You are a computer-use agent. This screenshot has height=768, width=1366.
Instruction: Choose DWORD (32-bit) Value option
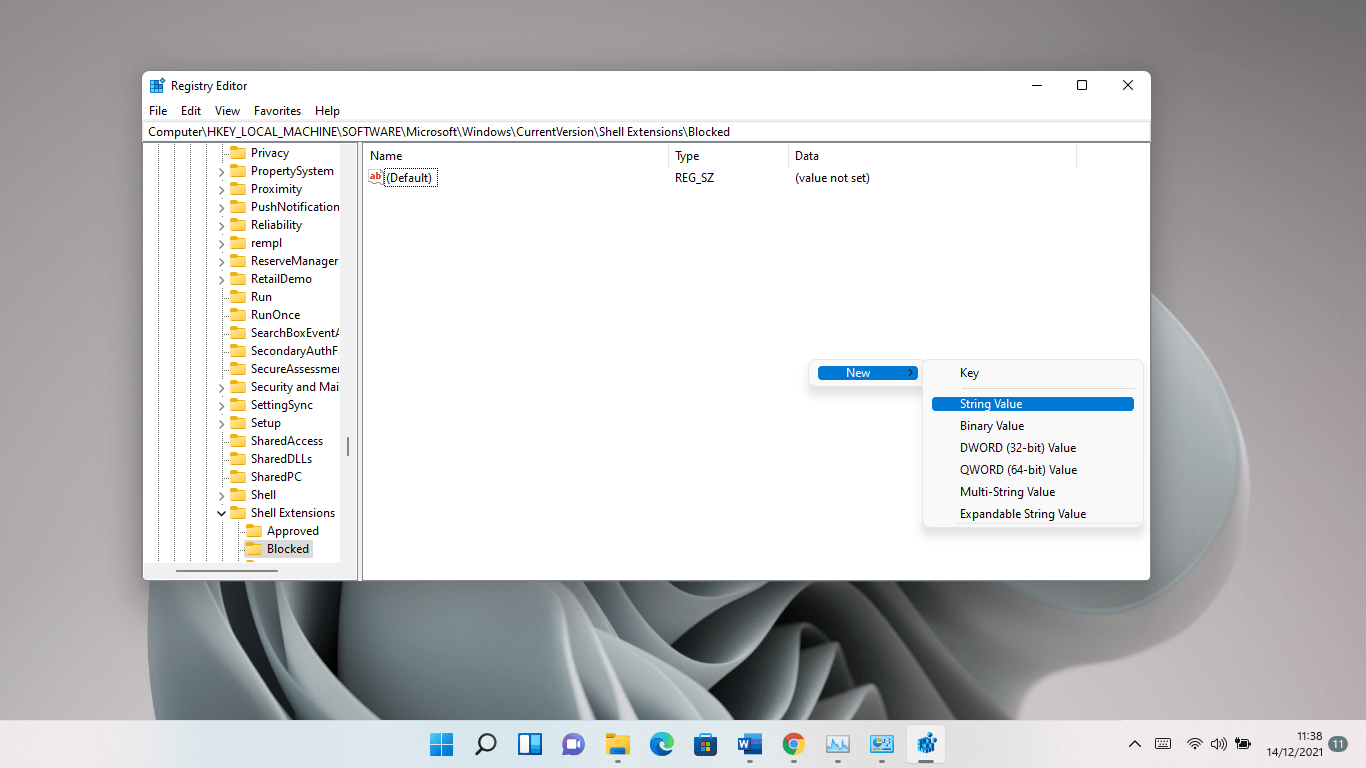(1017, 448)
